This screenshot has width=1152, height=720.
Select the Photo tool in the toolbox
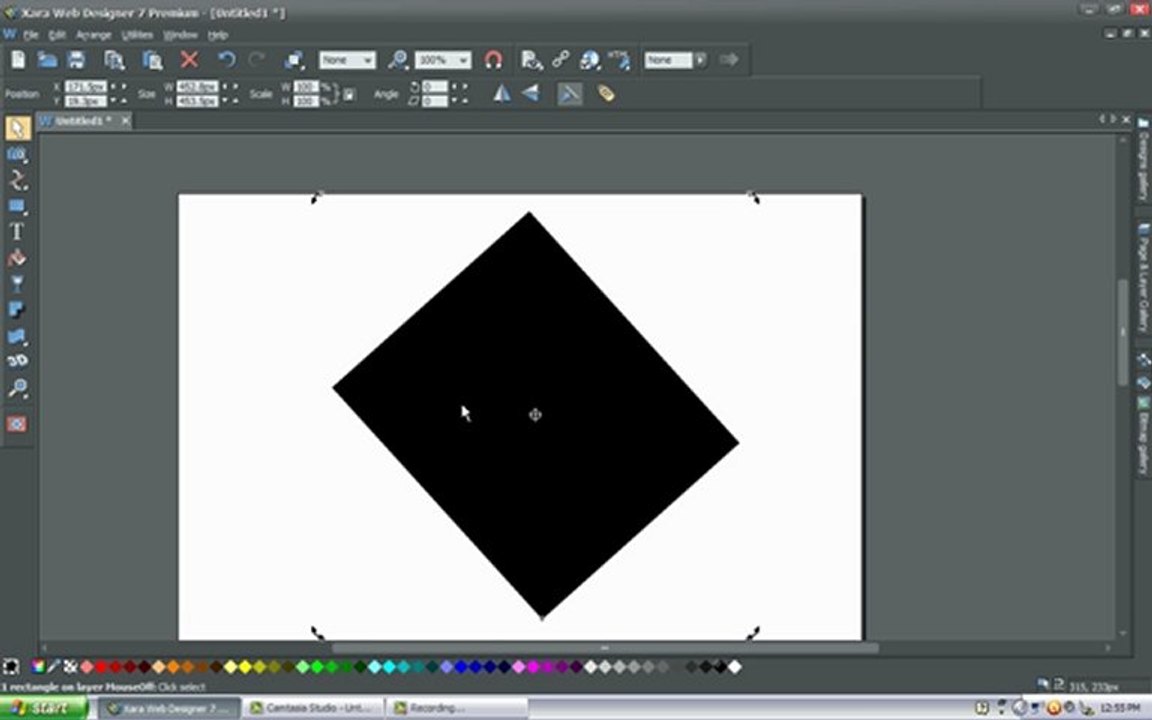coord(17,154)
